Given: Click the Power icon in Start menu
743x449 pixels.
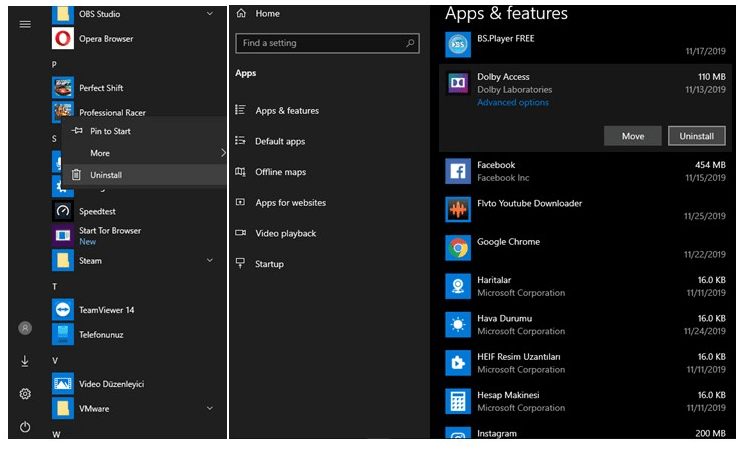Looking at the screenshot, I should tap(25, 427).
